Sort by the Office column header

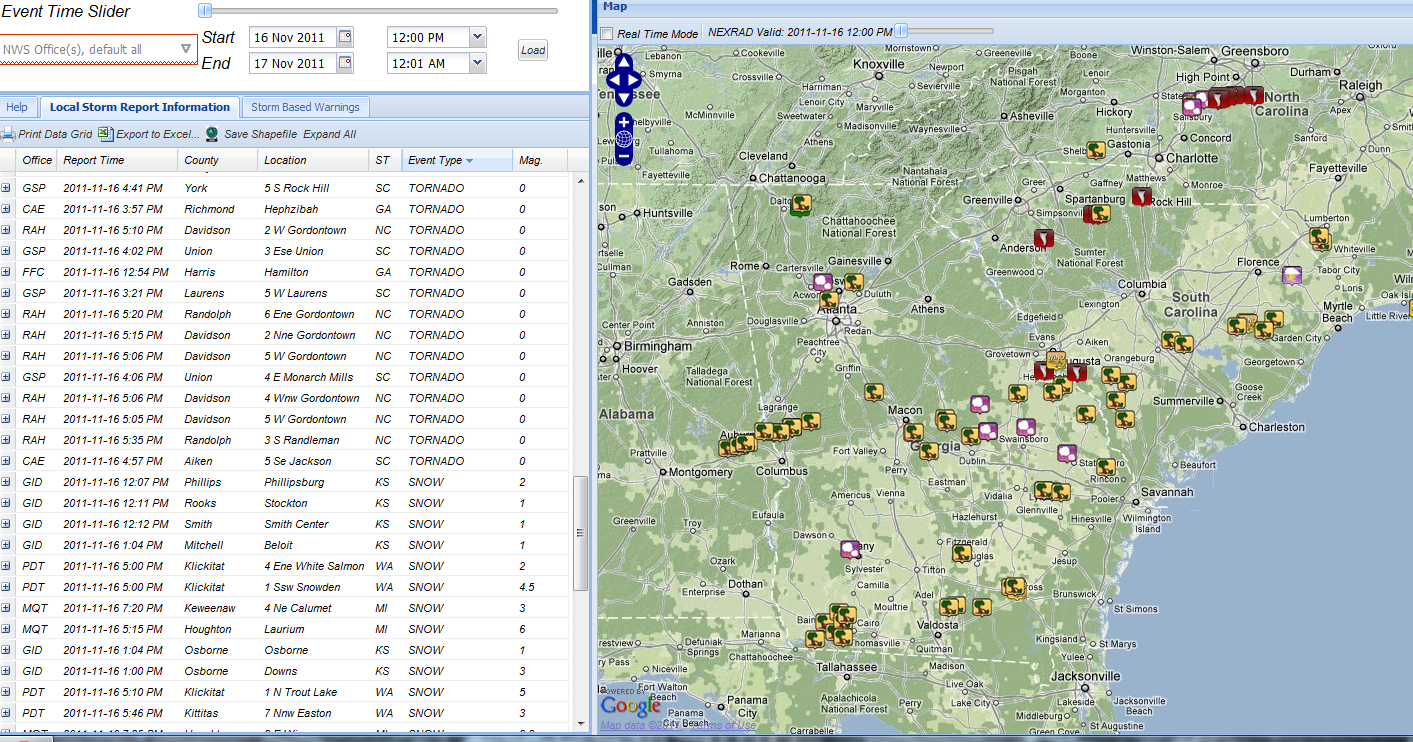(x=37, y=160)
